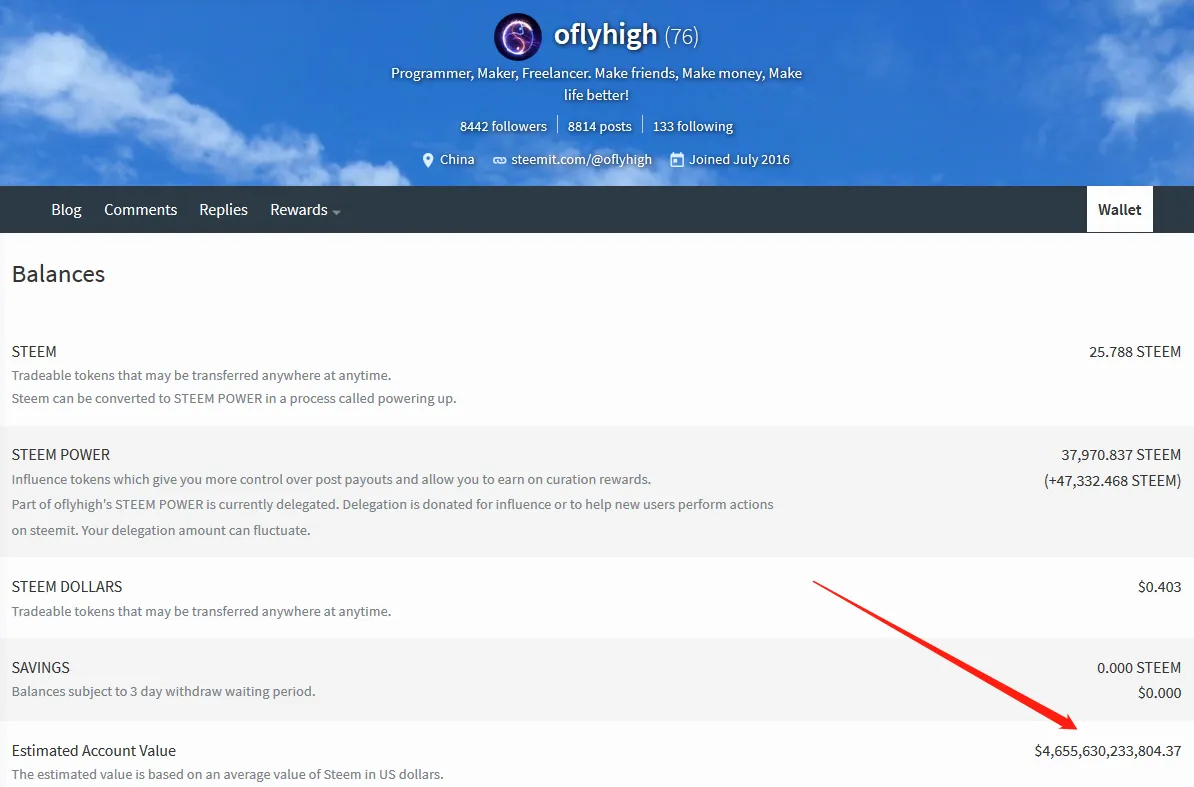Click the oflyhigh profile avatar

518,37
